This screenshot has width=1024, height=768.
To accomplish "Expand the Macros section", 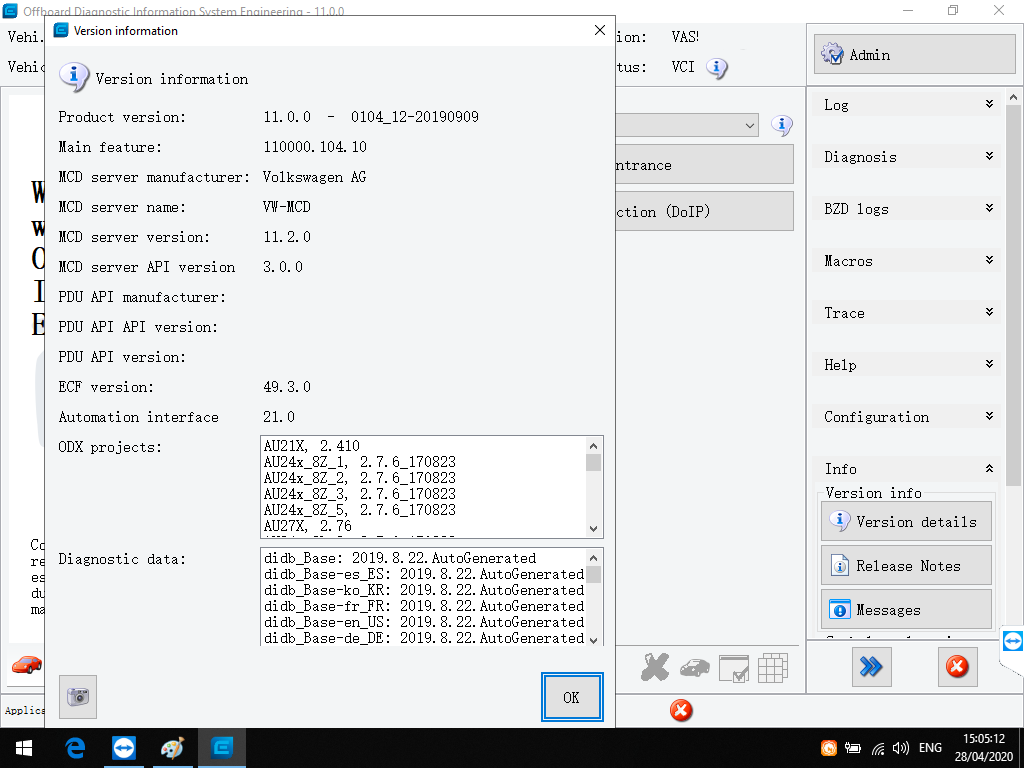I will (x=906, y=261).
